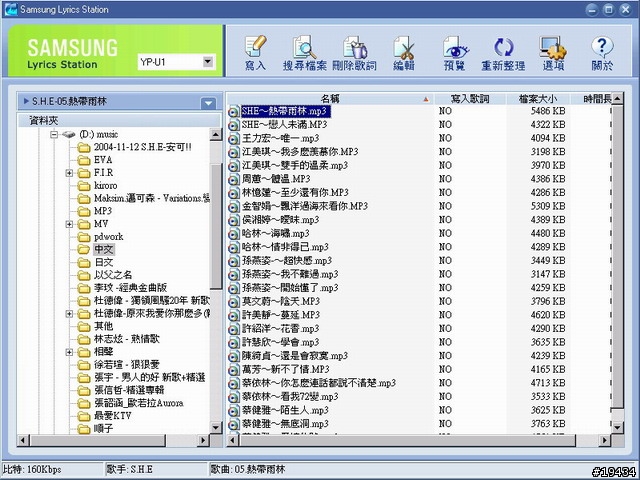Click the music icon beside 王力宏~唯一.mp3
The image size is (640, 480).
point(233,139)
